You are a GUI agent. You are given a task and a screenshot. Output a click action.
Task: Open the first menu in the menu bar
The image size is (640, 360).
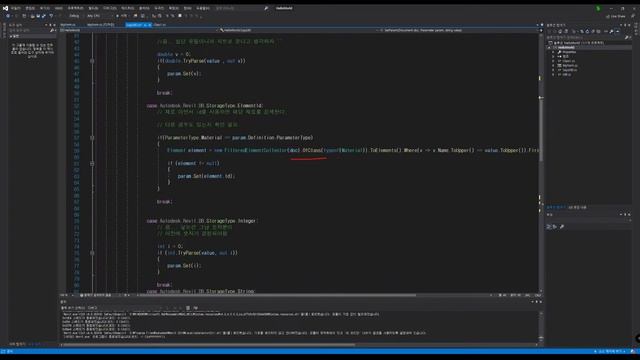pyautogui.click(x=16, y=8)
